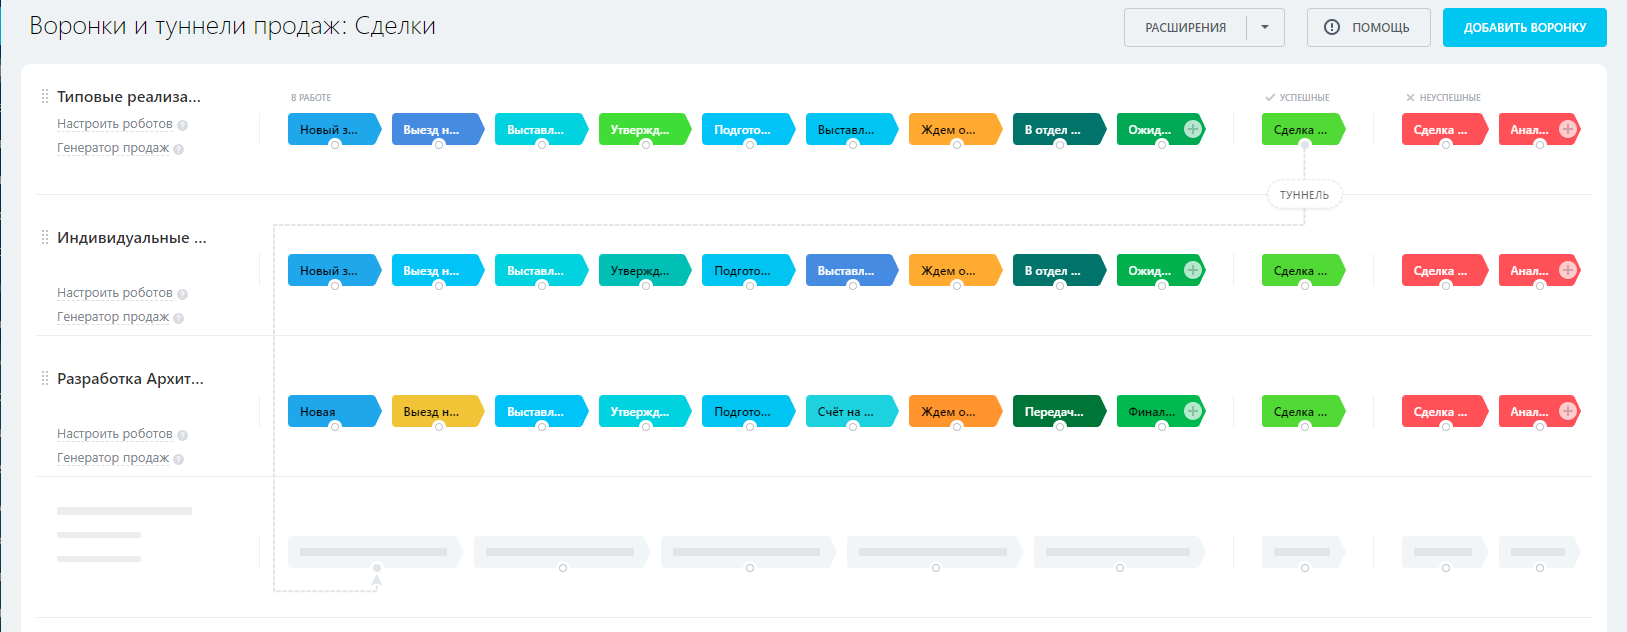
Task: Select yellow Выезд н... stage in Разработка funnel
Action: [435, 412]
